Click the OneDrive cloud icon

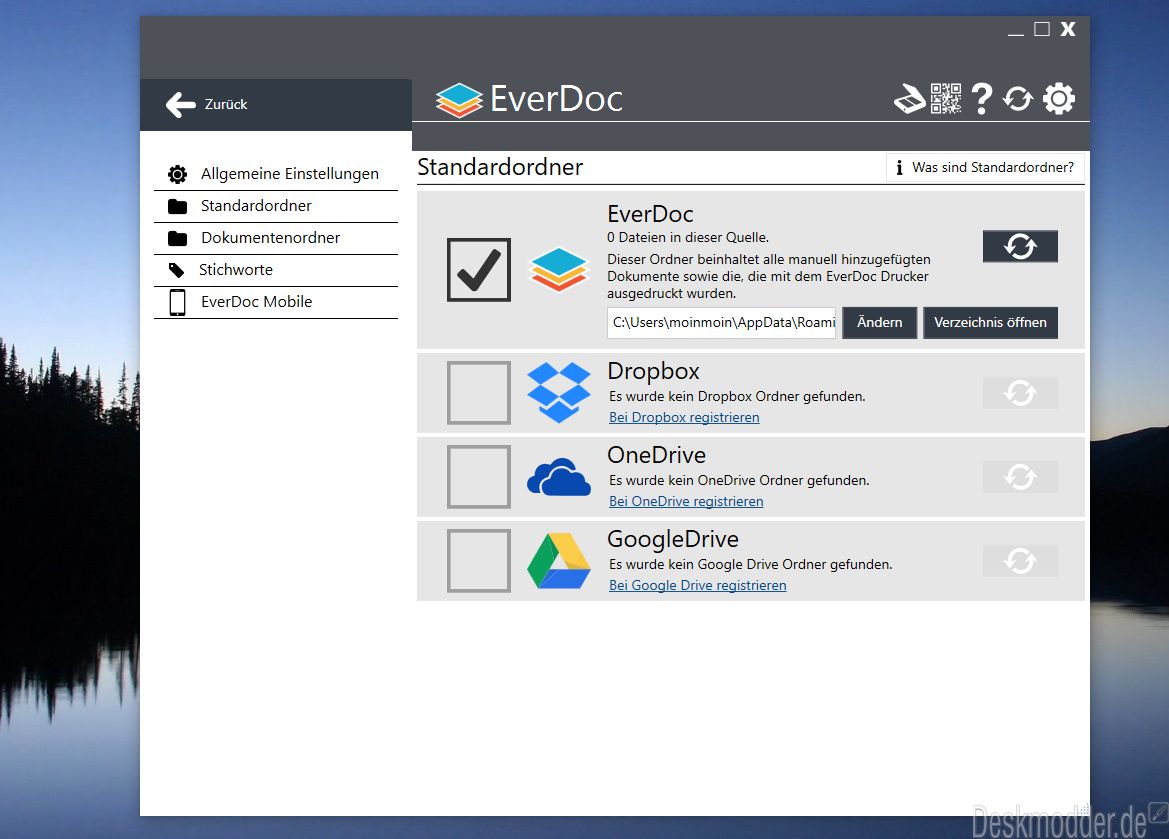click(x=559, y=477)
